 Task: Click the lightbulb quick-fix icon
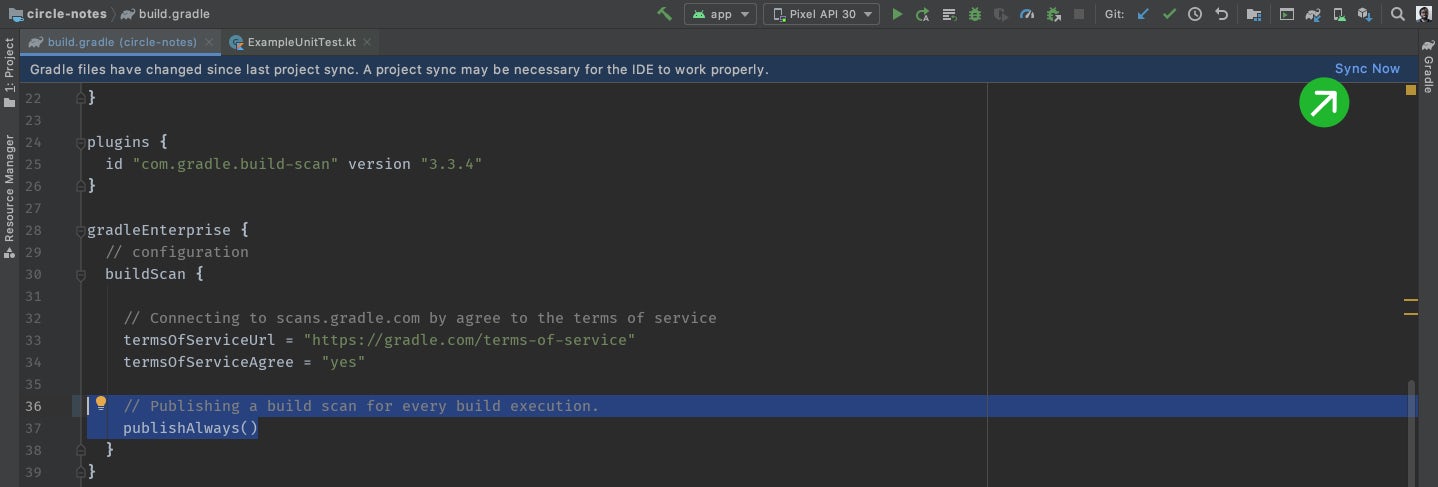[100, 404]
